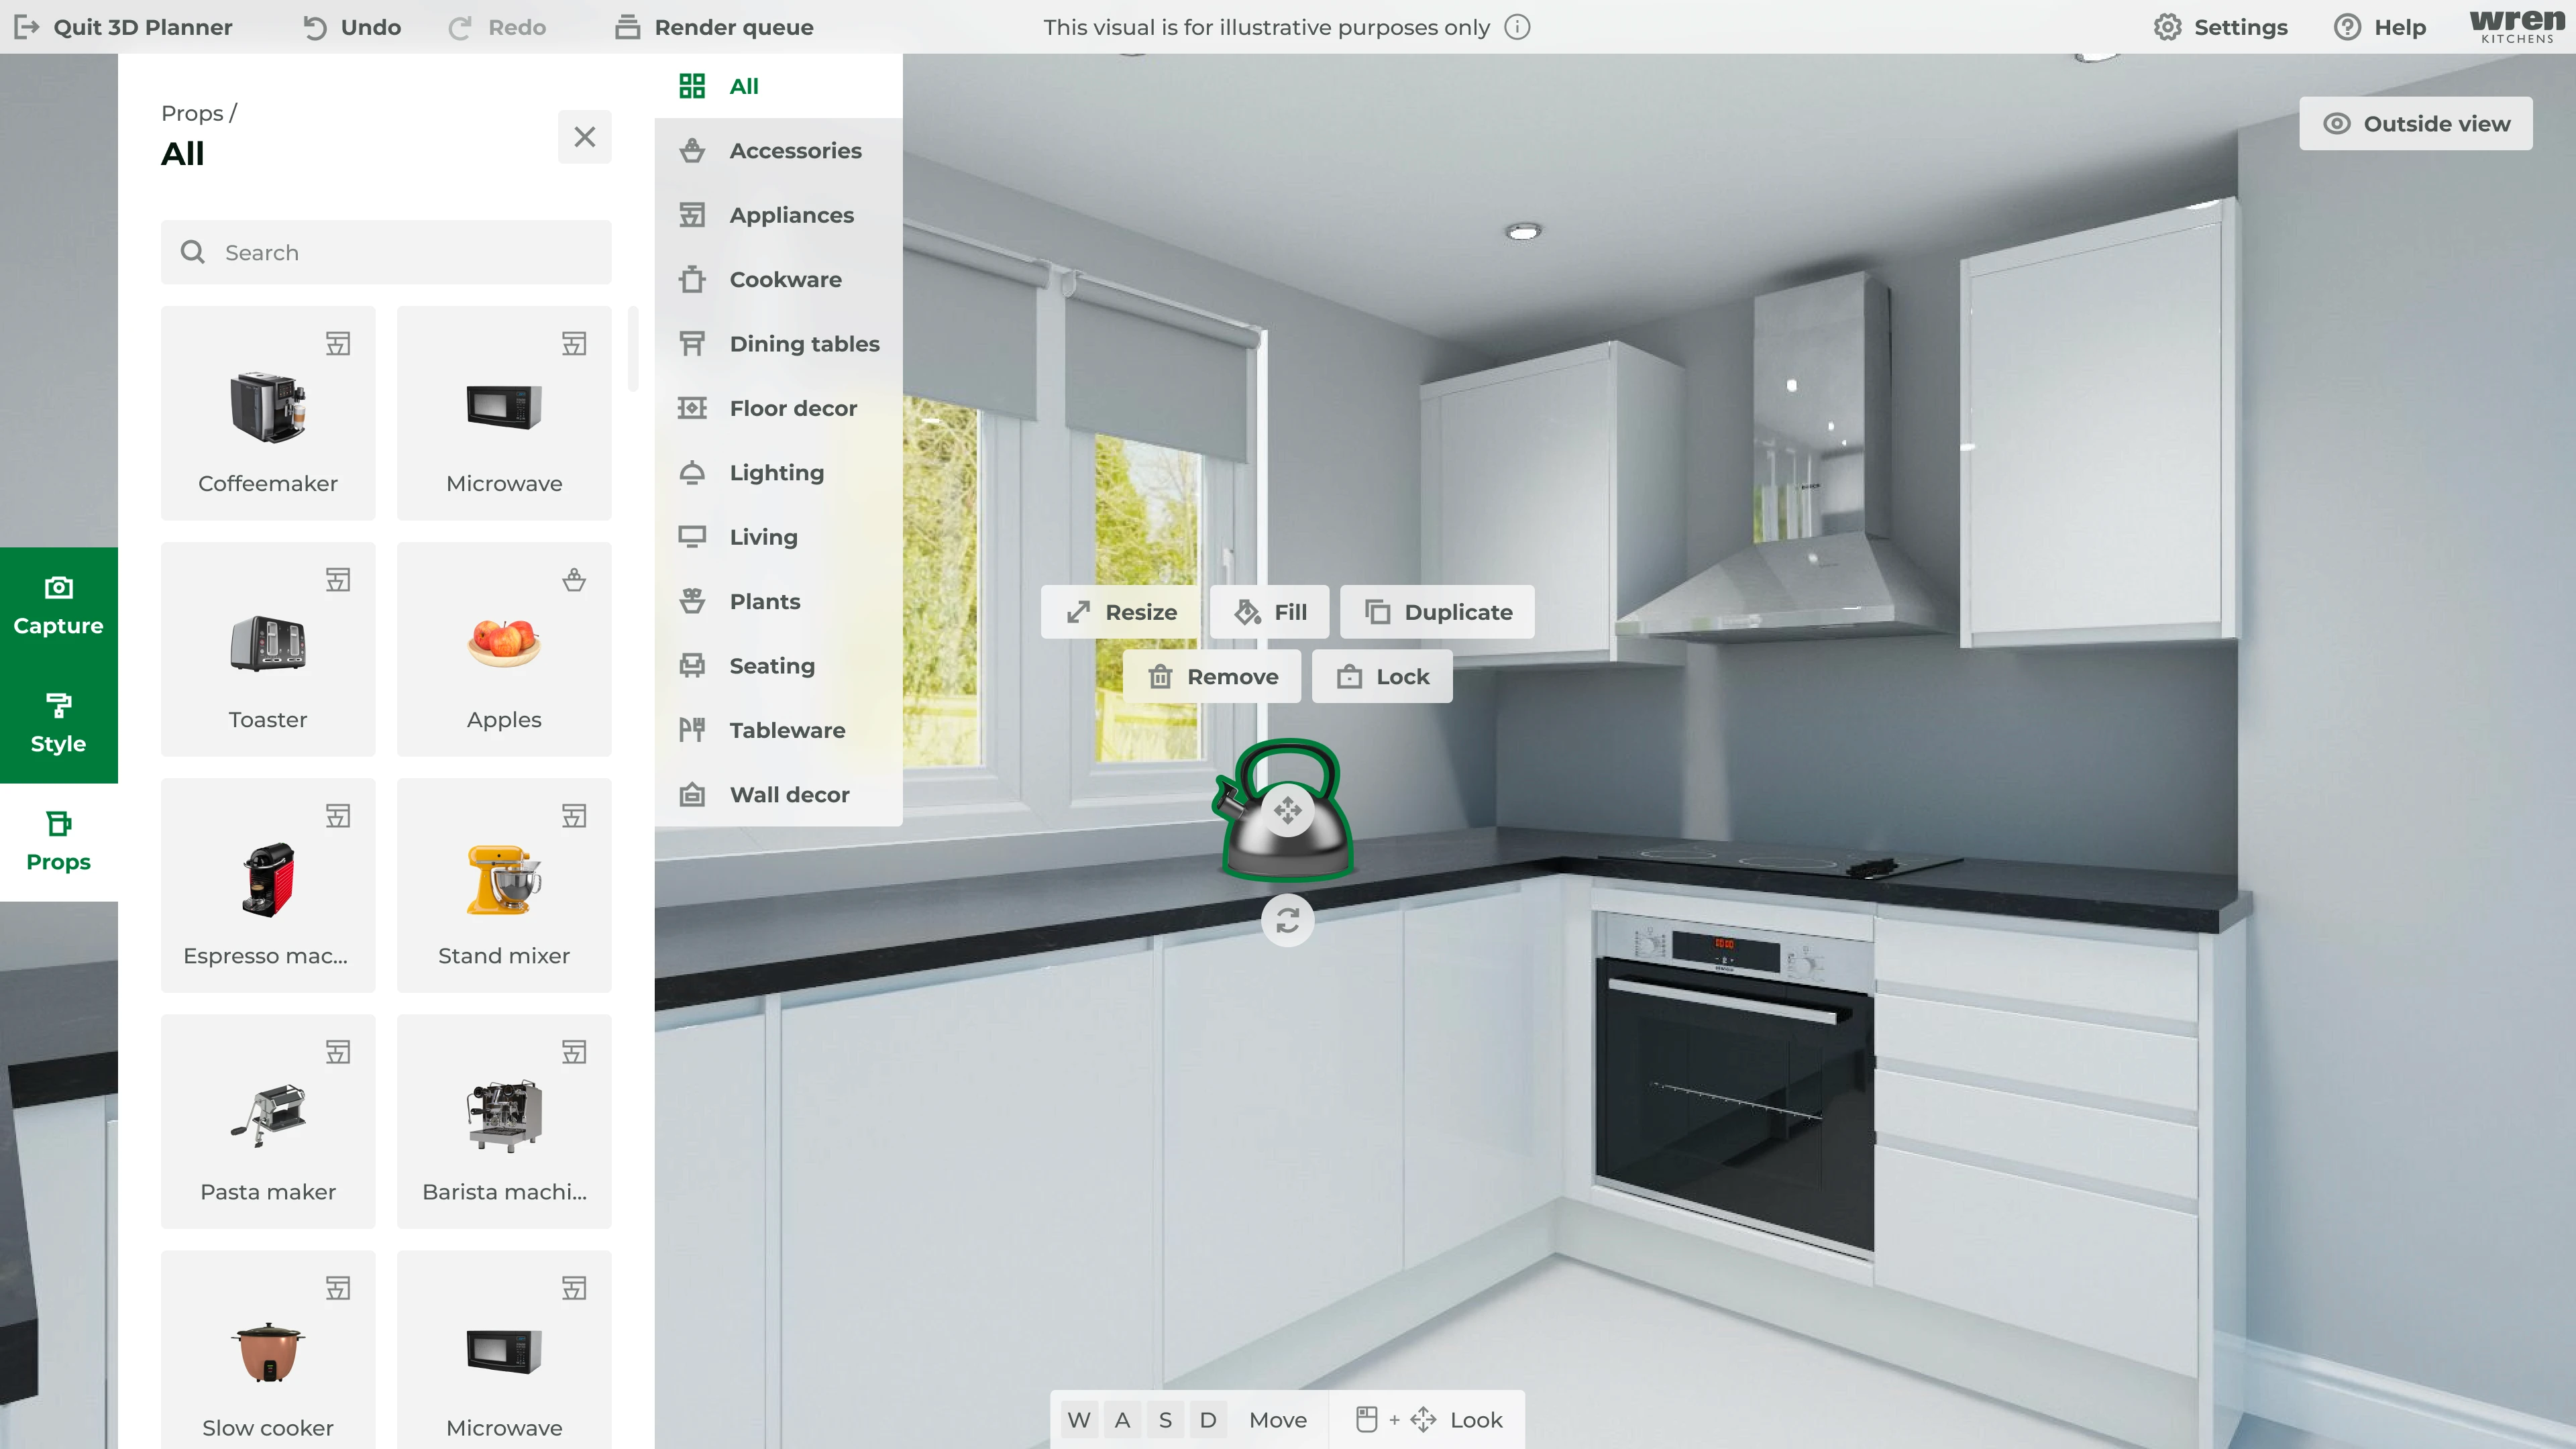Choose the Wall decor category
2576x1449 pixels.
tap(789, 795)
